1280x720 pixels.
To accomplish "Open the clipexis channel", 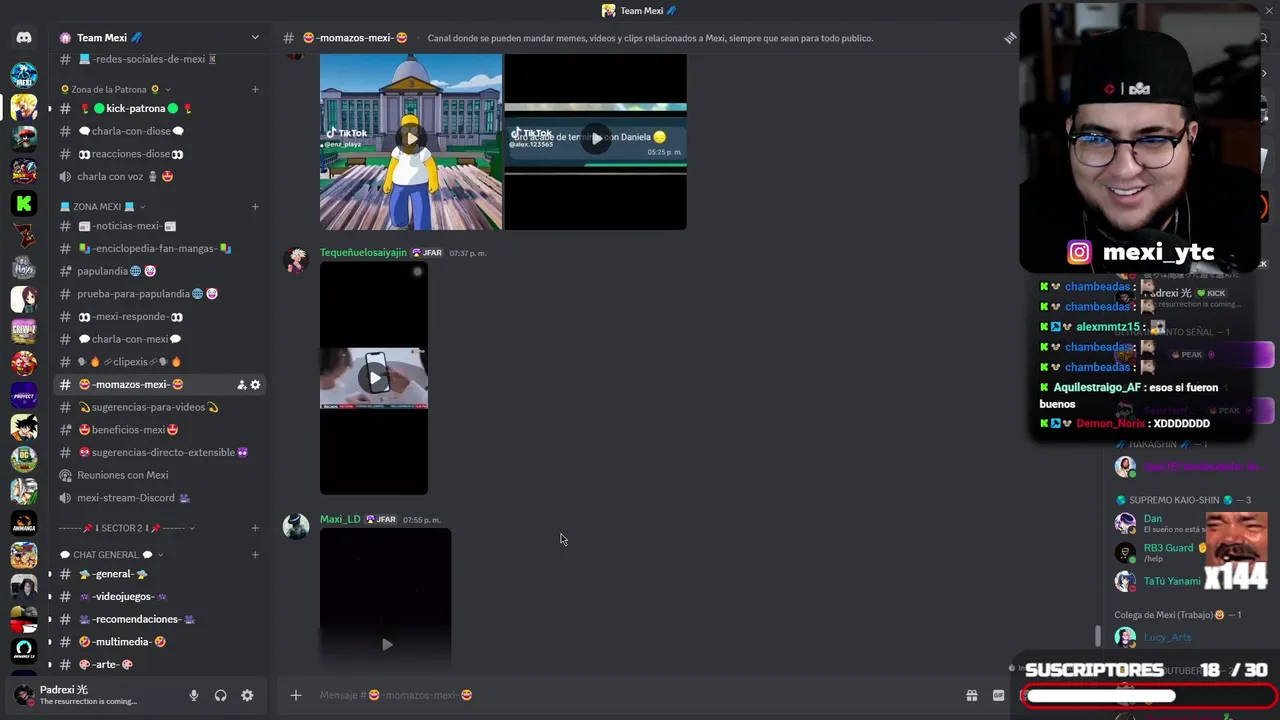I will (x=158, y=362).
